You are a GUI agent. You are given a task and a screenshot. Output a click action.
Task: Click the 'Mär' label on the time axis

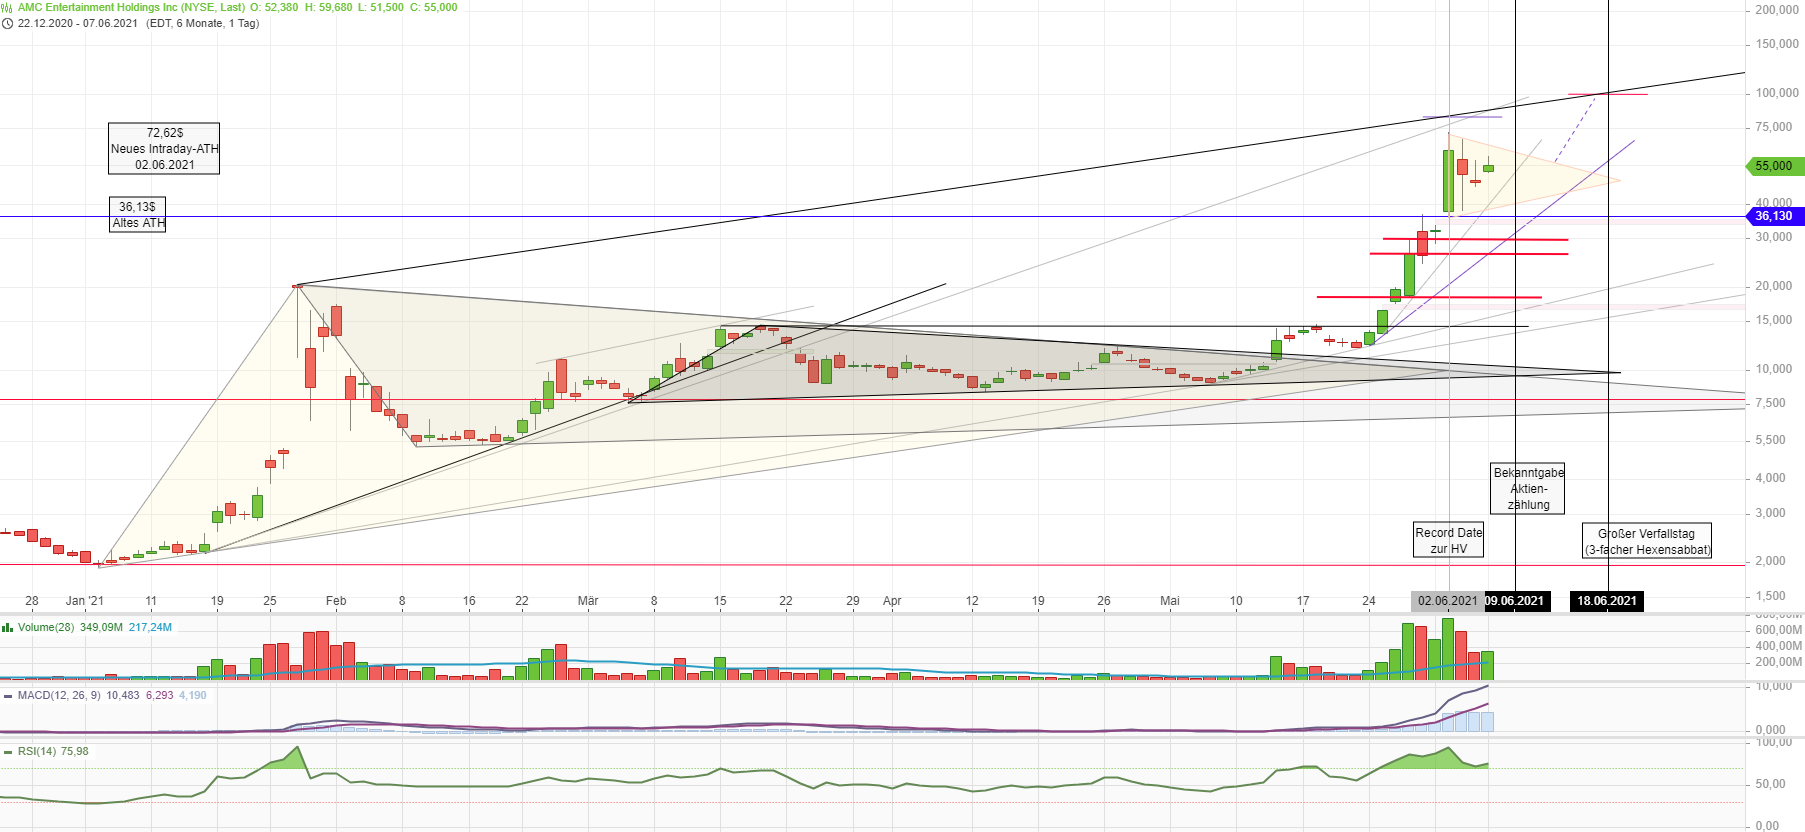click(588, 601)
